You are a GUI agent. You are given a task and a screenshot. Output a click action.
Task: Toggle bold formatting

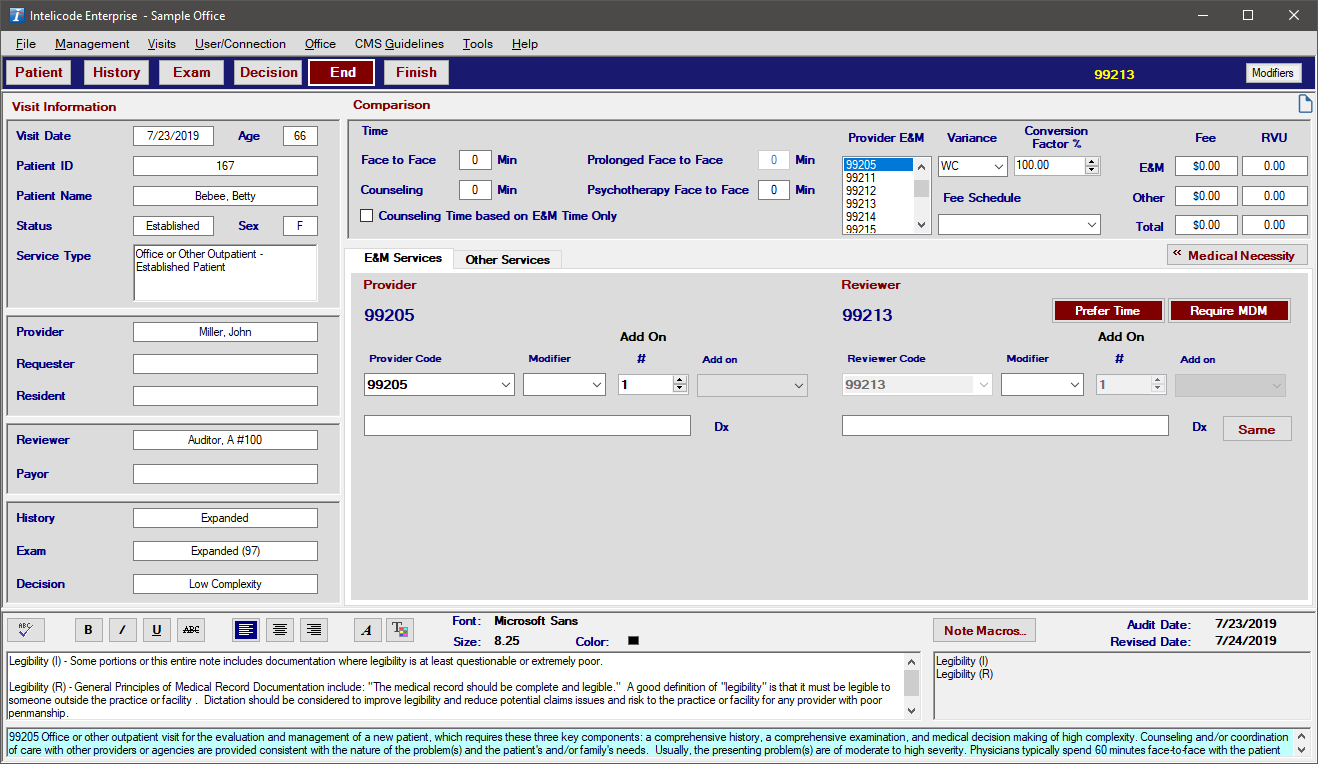(x=88, y=629)
